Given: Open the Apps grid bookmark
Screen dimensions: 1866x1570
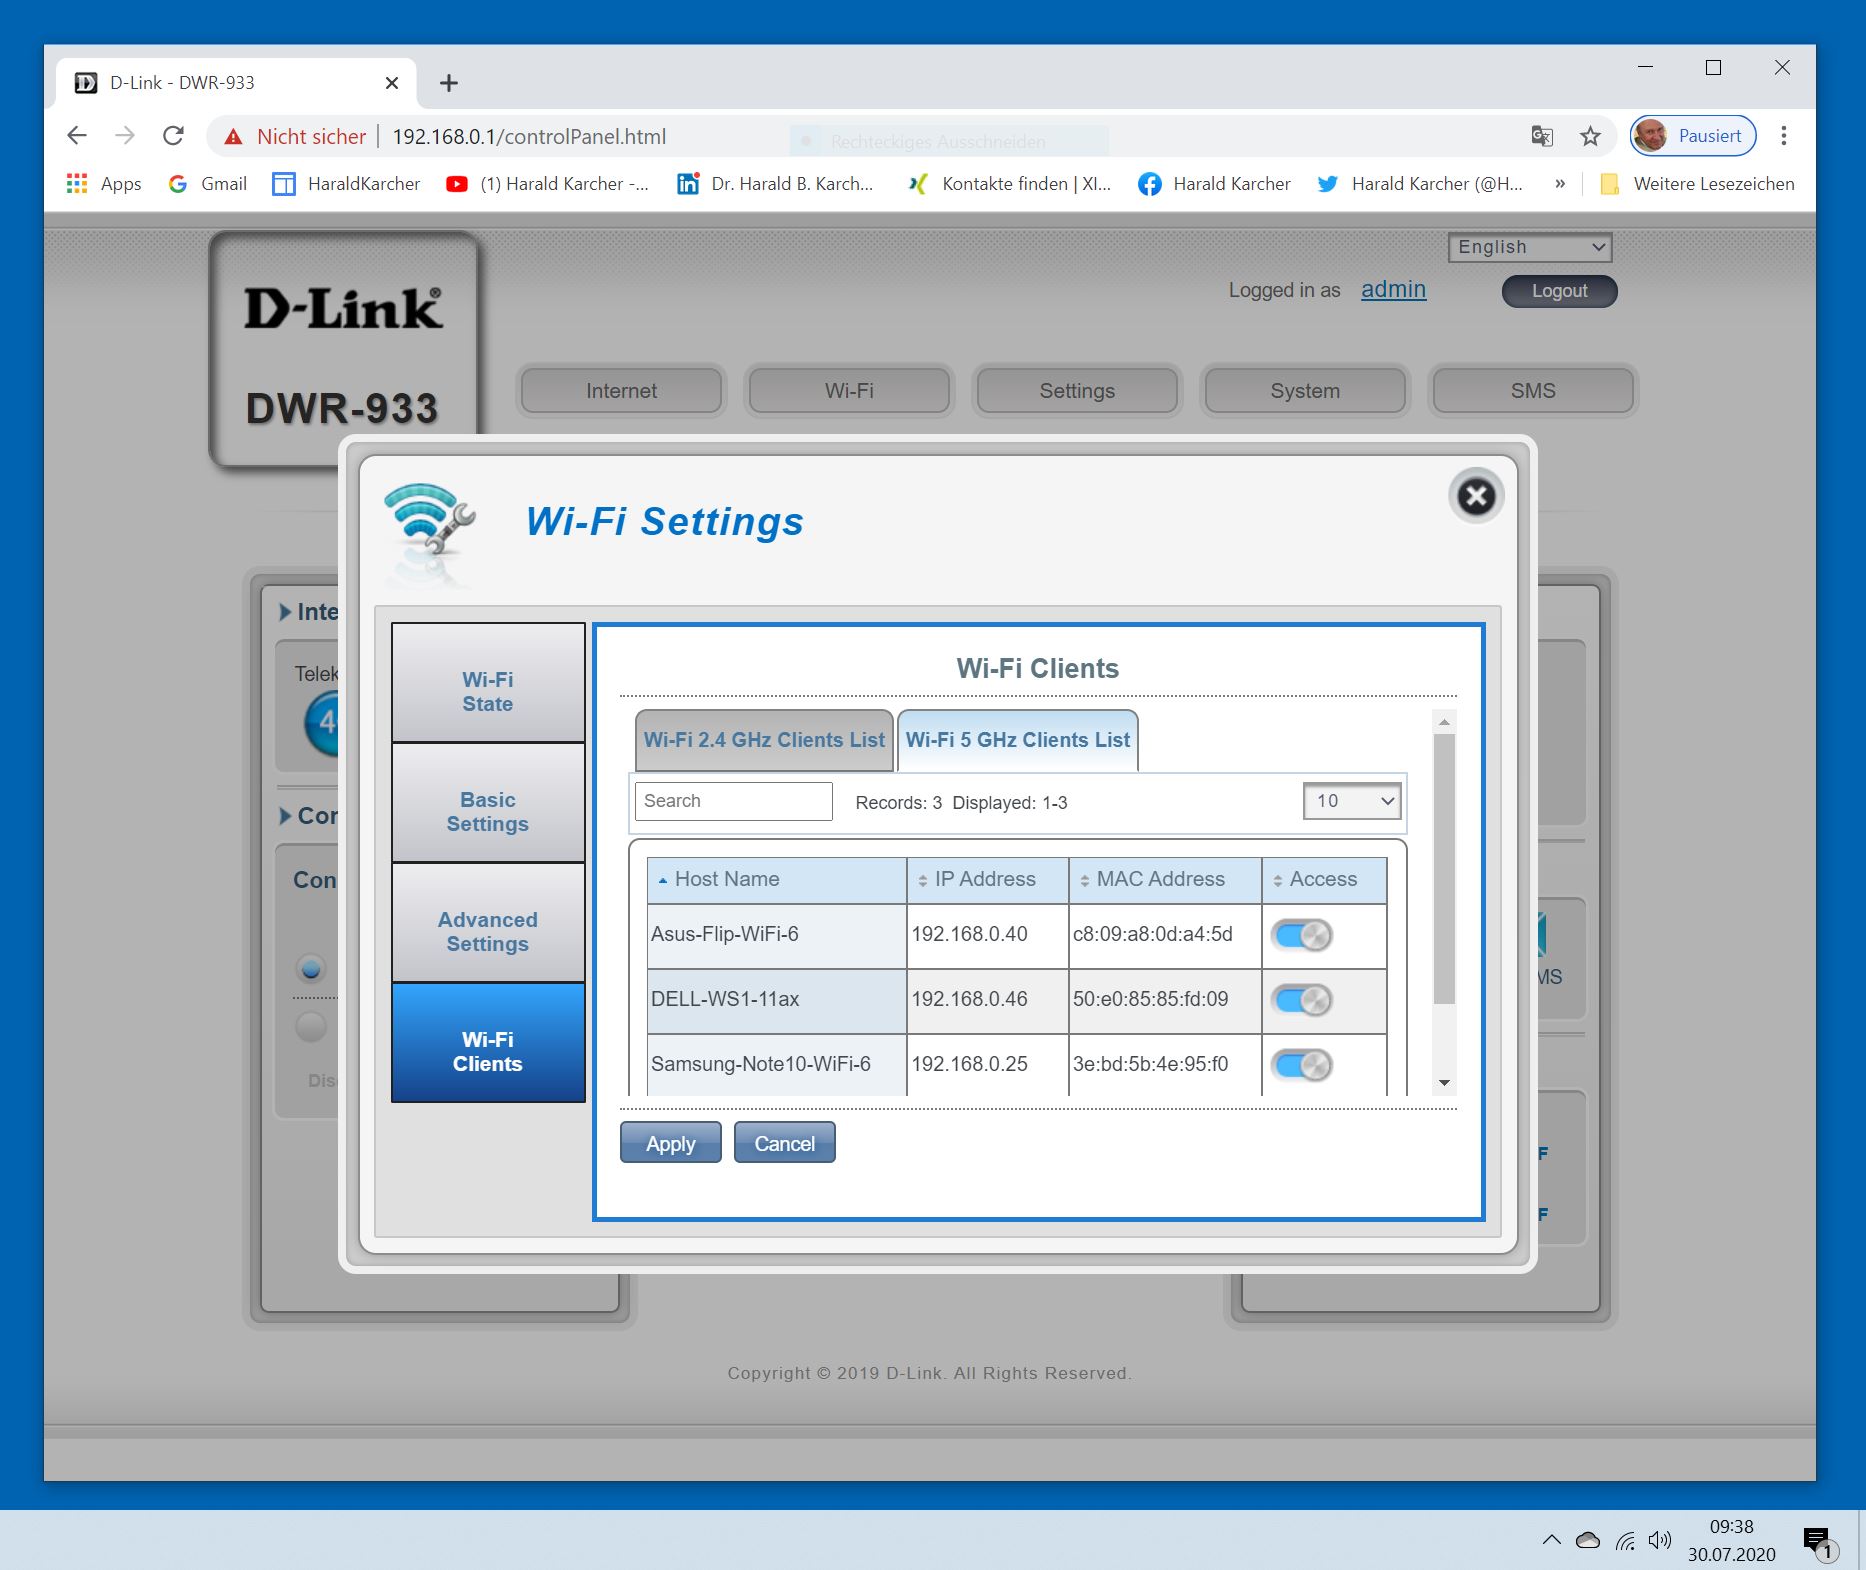Looking at the screenshot, I should tap(104, 184).
